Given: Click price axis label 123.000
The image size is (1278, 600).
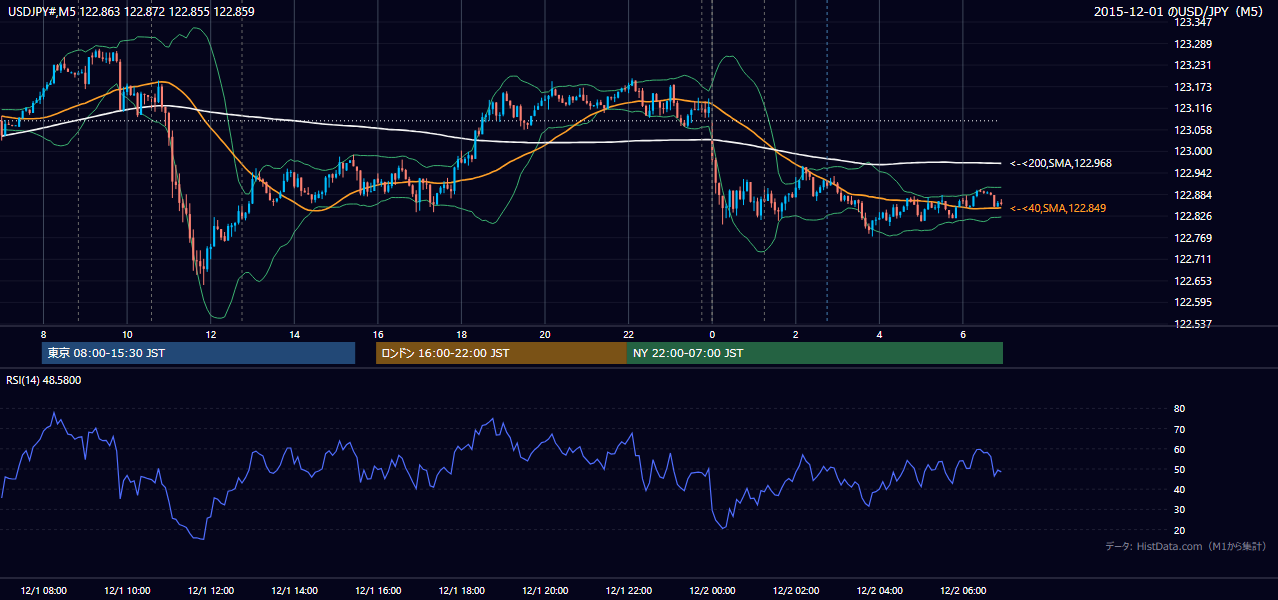Looking at the screenshot, I should tap(1192, 151).
